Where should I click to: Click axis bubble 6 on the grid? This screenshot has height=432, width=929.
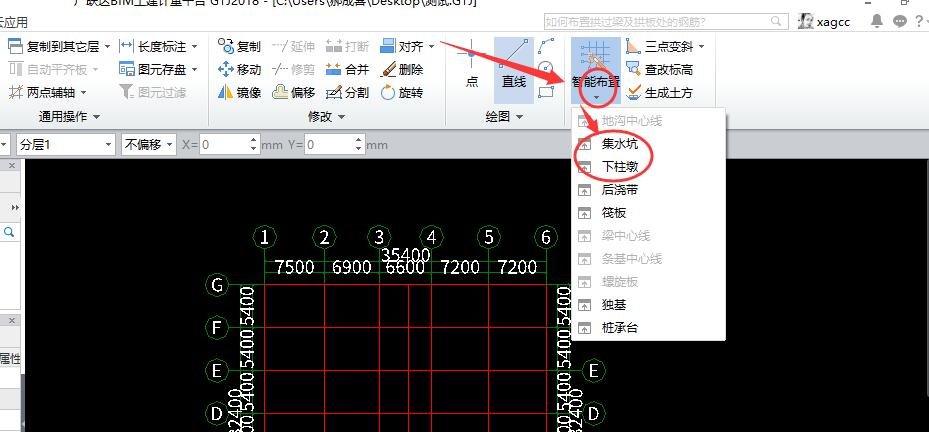pyautogui.click(x=546, y=238)
